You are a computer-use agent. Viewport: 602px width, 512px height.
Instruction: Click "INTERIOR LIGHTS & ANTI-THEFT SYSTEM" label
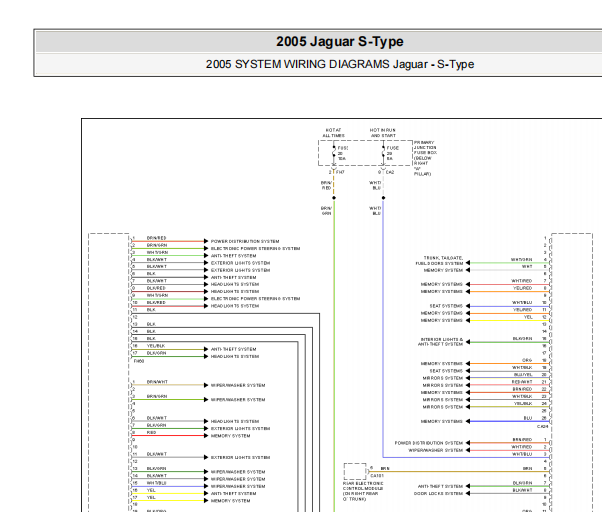click(440, 342)
